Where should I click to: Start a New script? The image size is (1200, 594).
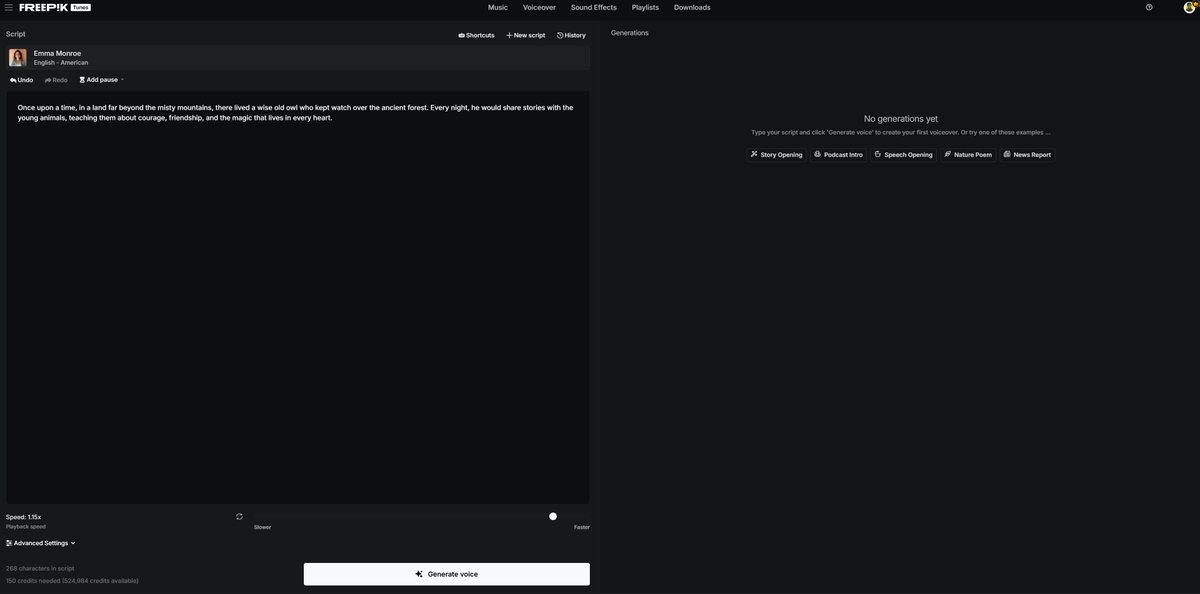point(526,35)
